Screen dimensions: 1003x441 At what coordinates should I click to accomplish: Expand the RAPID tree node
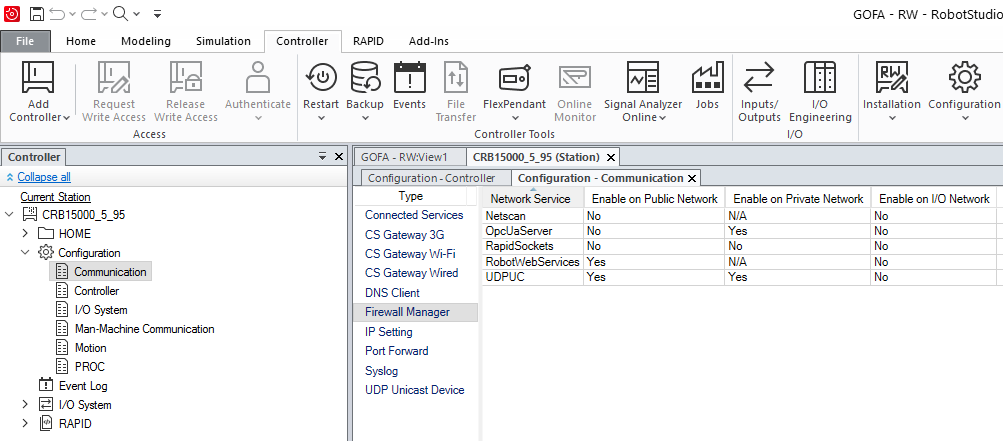click(26, 424)
